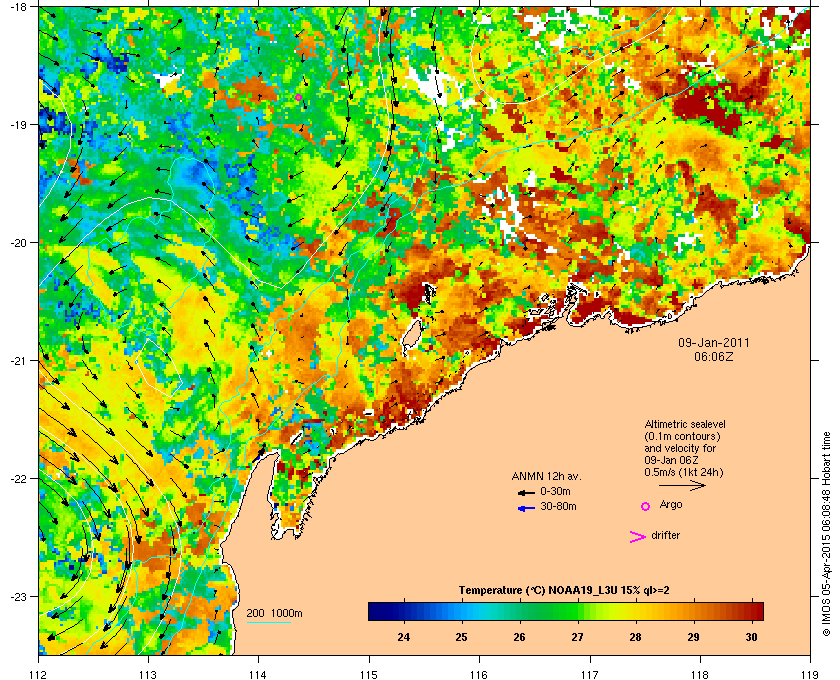840x680 pixels.
Task: Click the temperature color bar
Action: pyautogui.click(x=566, y=611)
